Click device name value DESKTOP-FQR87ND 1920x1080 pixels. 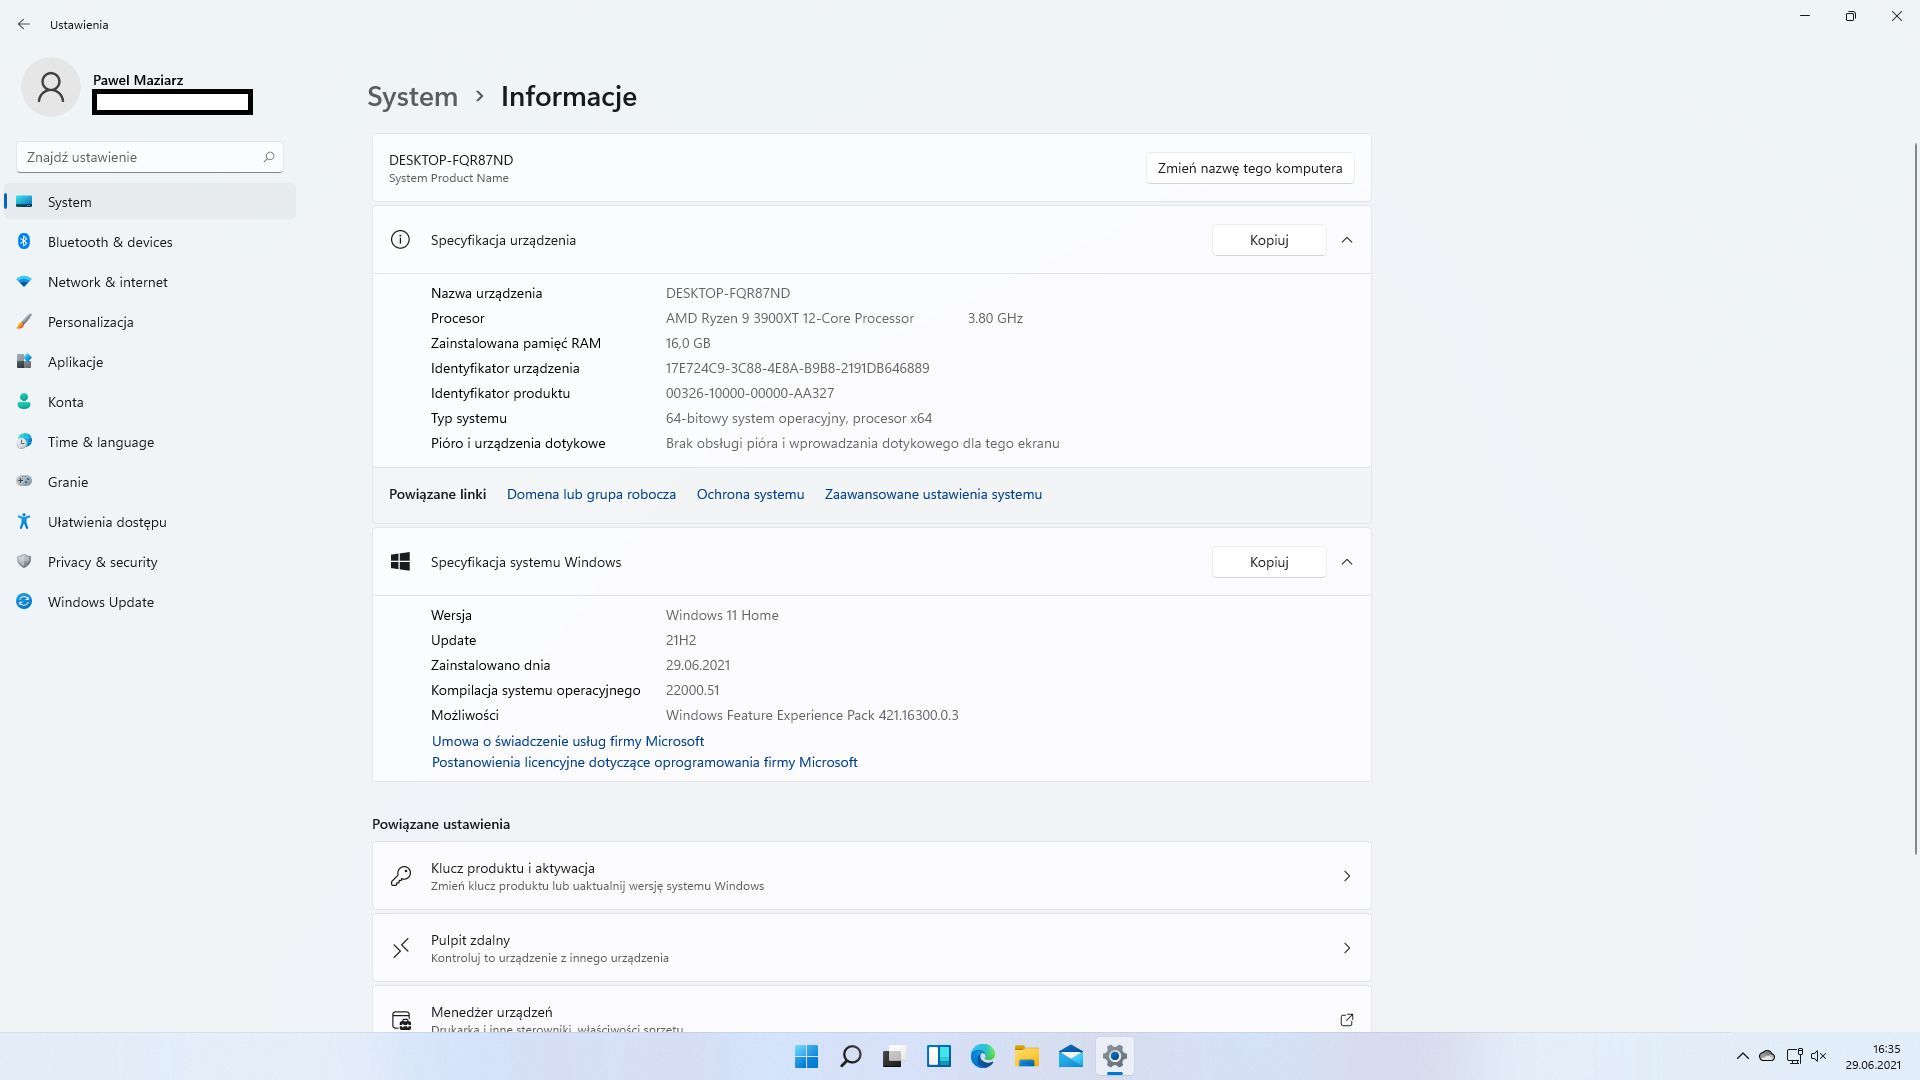728,293
